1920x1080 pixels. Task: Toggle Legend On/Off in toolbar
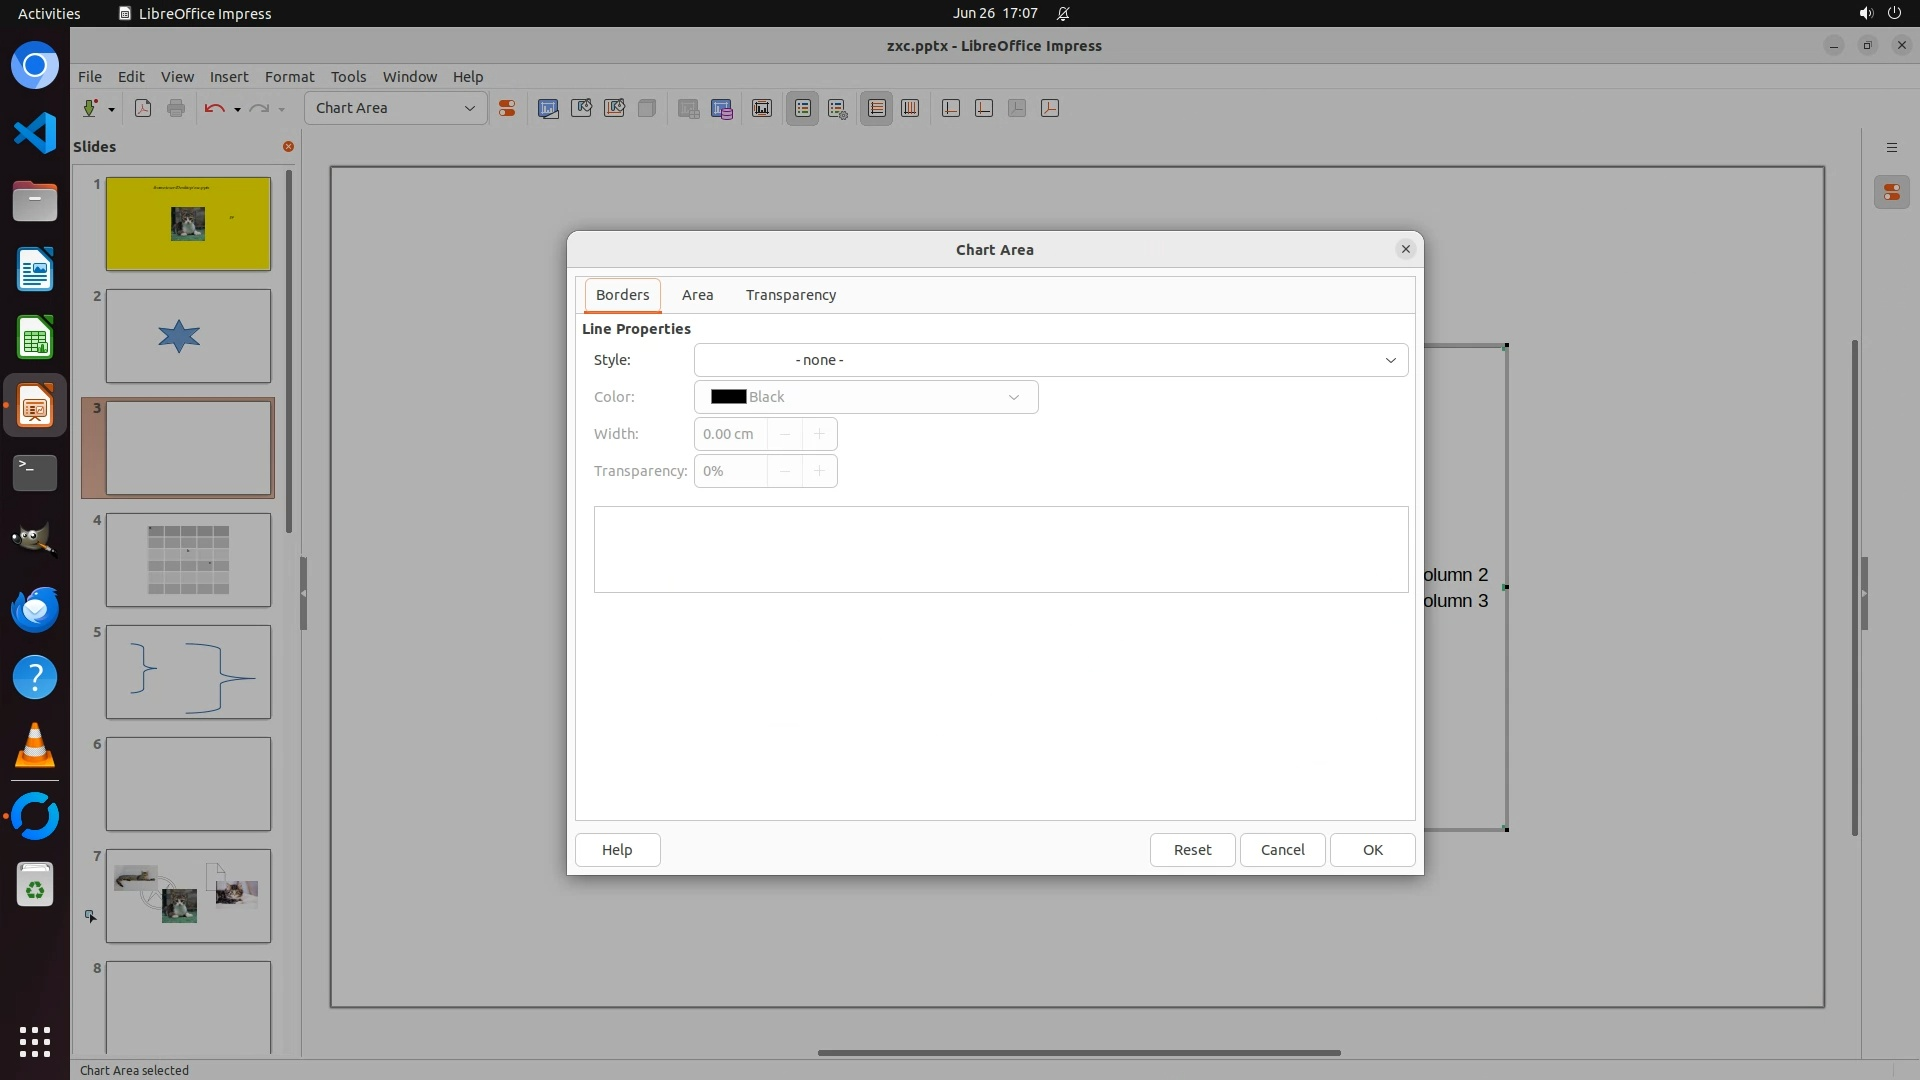pyautogui.click(x=803, y=108)
